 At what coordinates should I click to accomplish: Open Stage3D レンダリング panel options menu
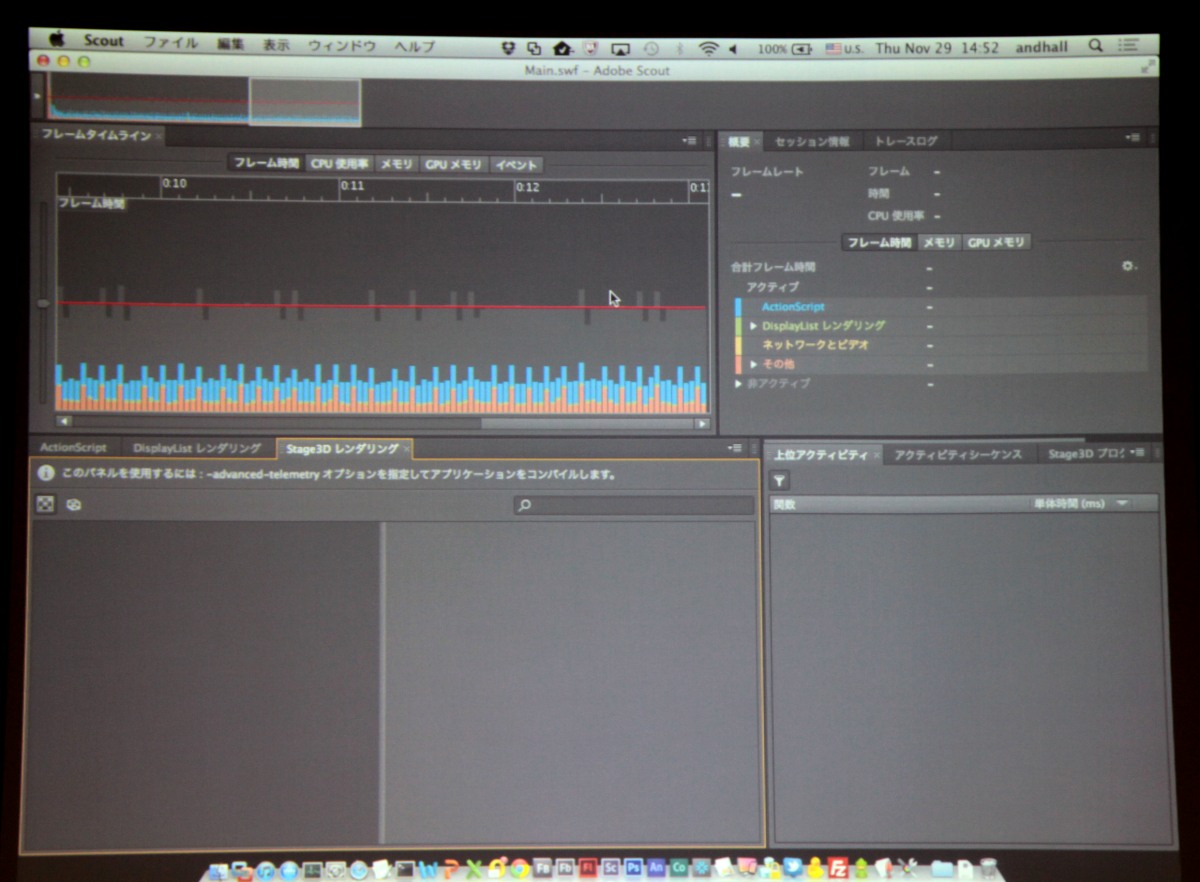tap(736, 448)
